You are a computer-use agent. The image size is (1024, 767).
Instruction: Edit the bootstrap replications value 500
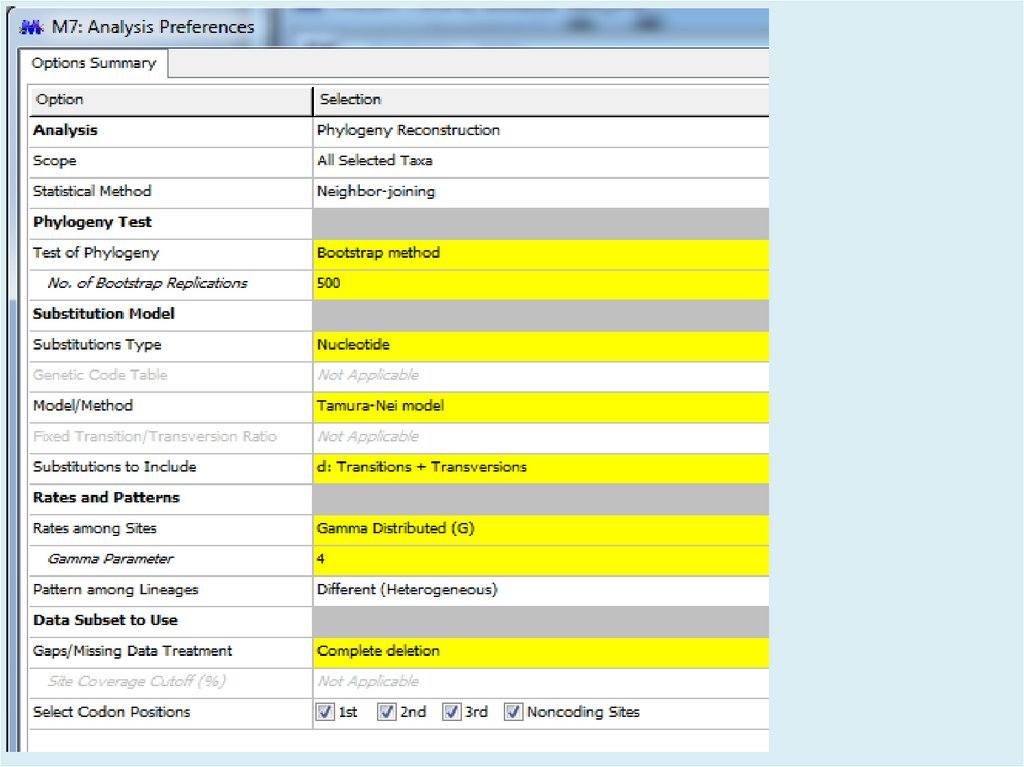point(540,283)
